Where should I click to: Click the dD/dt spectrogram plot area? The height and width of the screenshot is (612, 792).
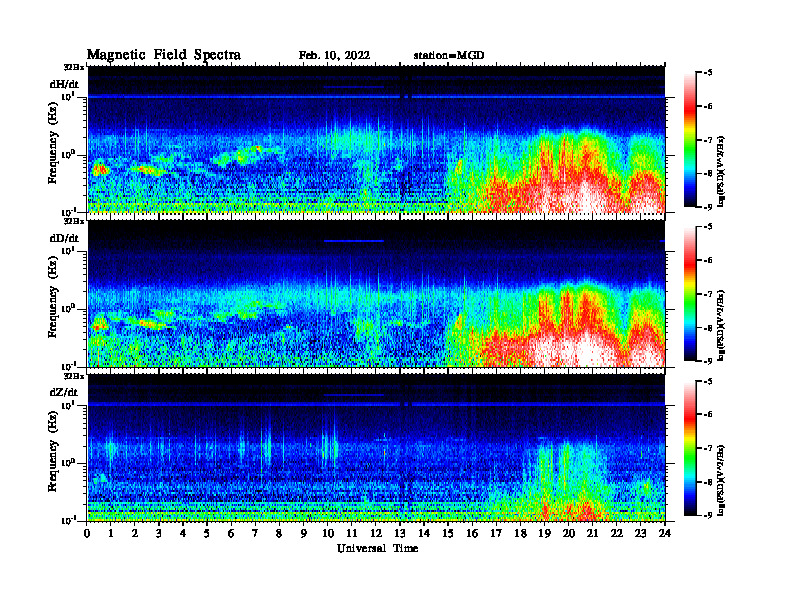pos(376,294)
